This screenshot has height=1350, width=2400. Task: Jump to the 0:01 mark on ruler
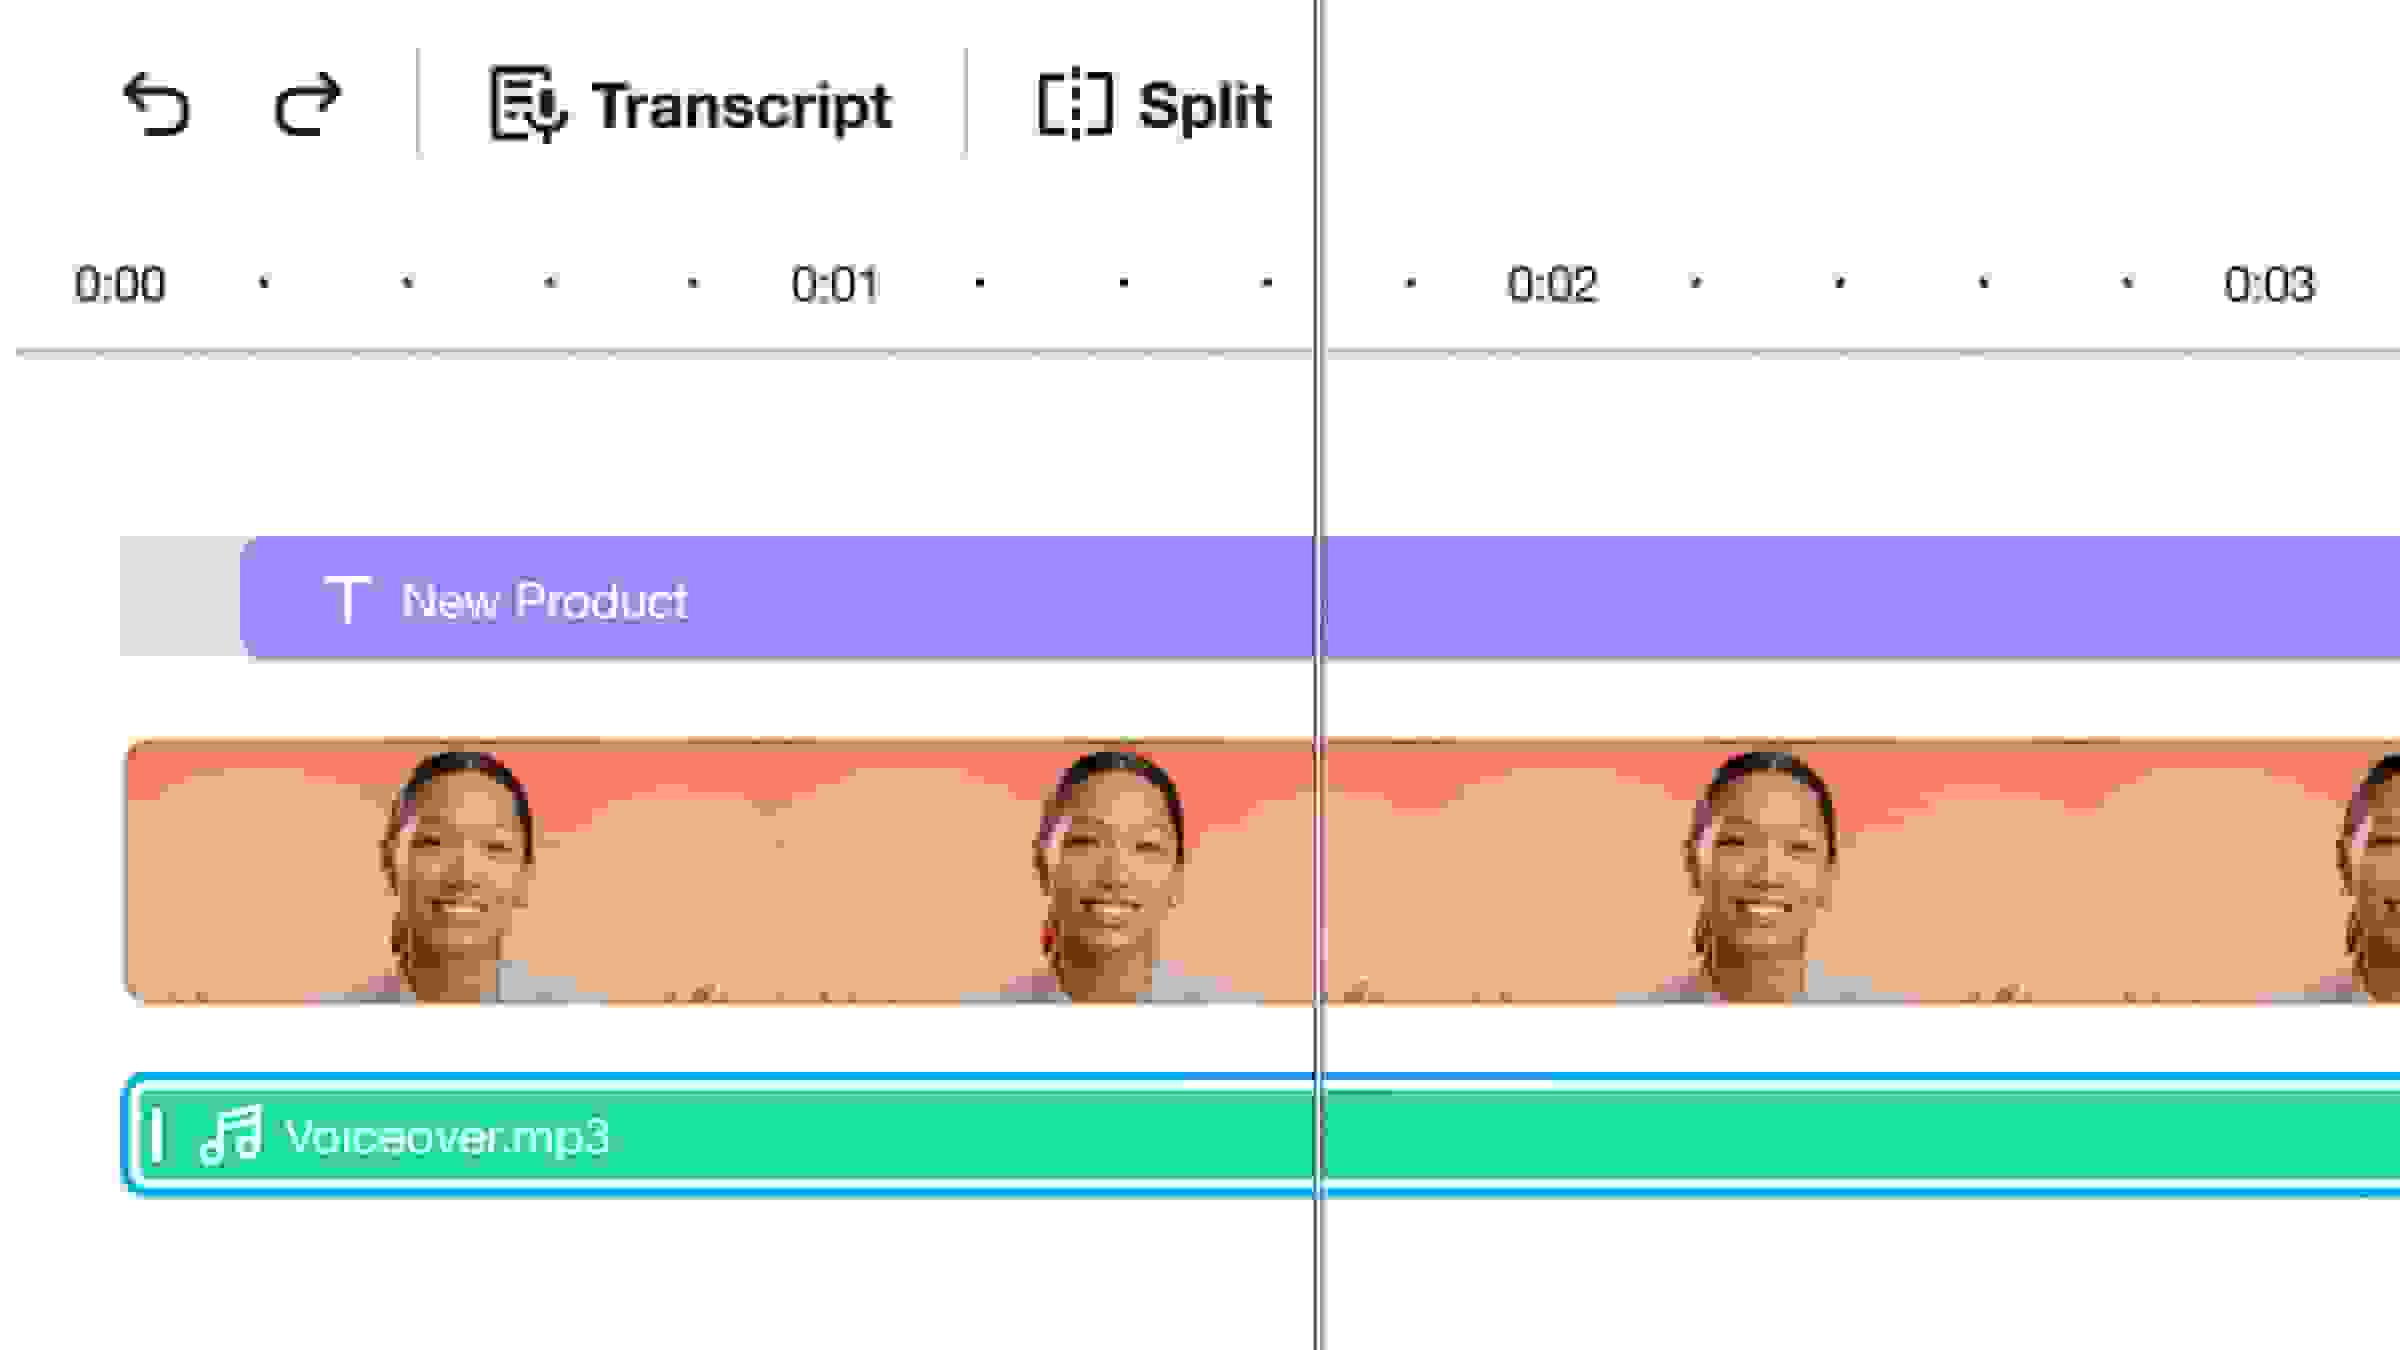[x=835, y=285]
